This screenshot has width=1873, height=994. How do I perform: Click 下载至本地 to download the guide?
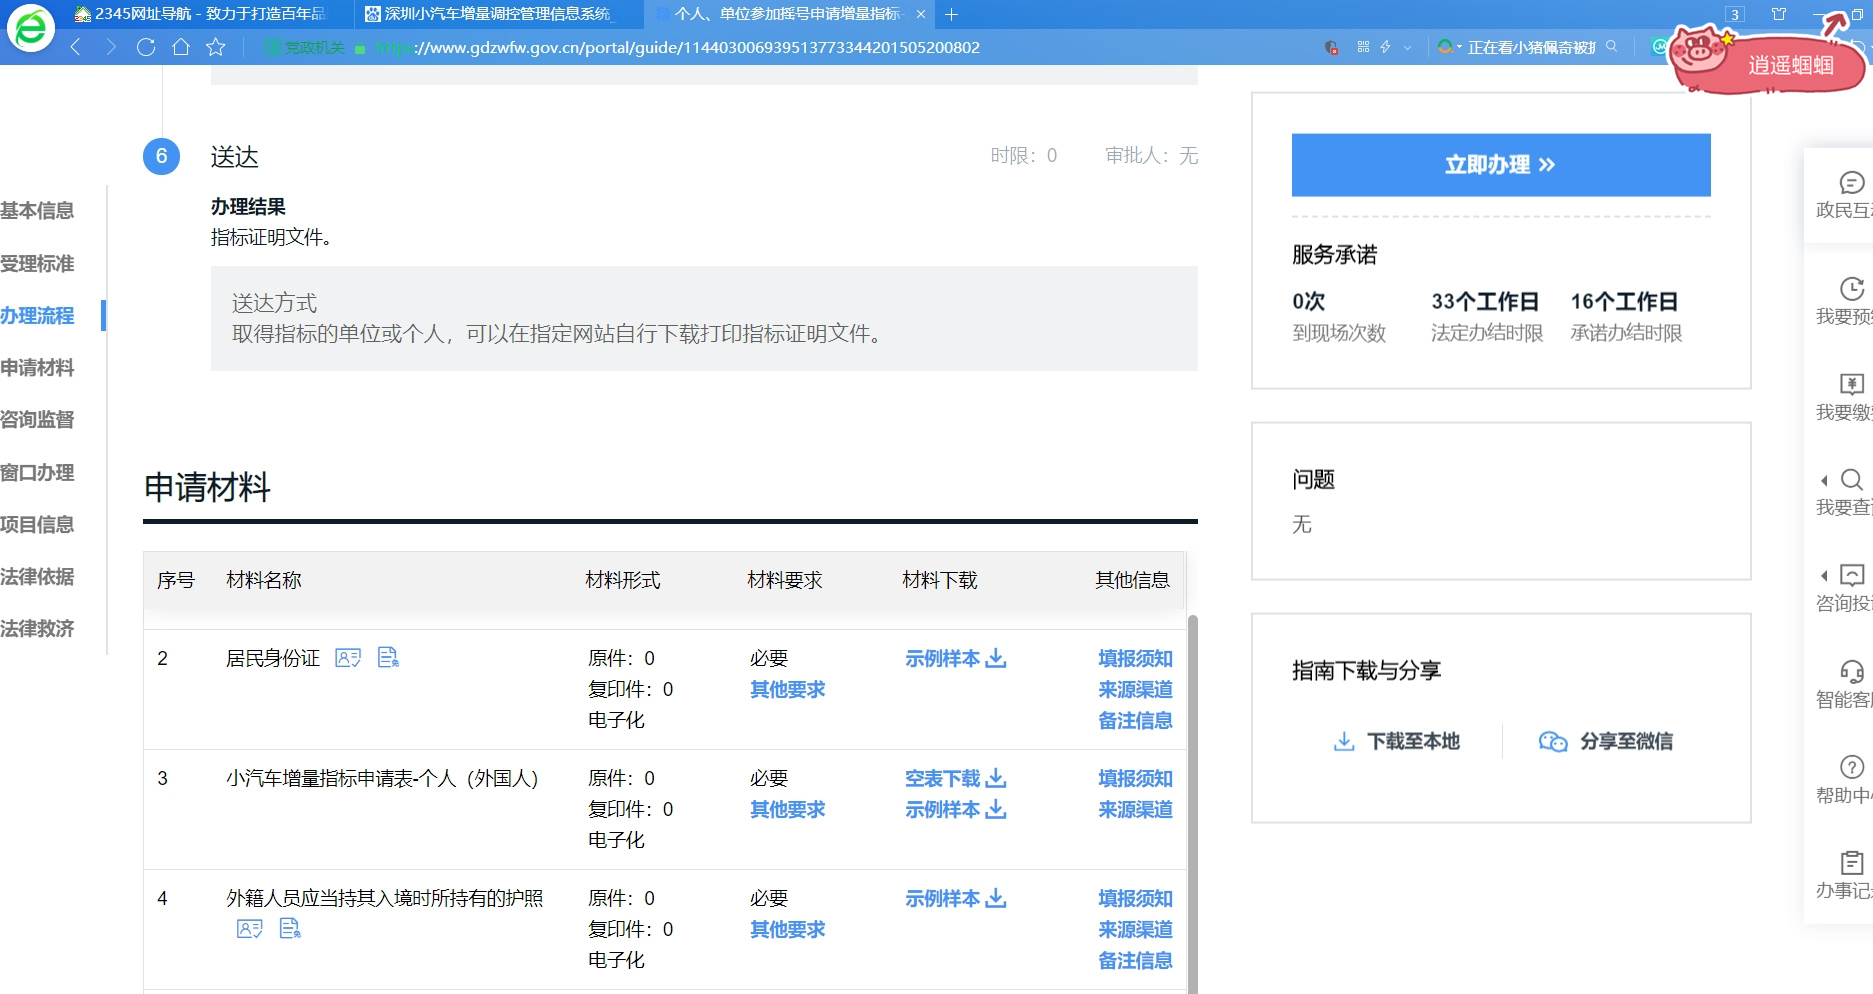pos(1397,741)
